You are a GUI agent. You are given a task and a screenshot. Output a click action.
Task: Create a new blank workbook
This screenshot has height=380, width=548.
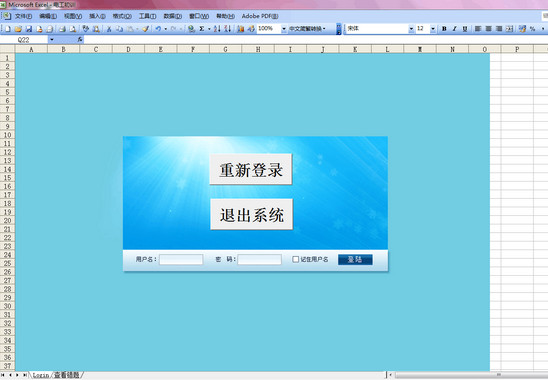click(7, 29)
